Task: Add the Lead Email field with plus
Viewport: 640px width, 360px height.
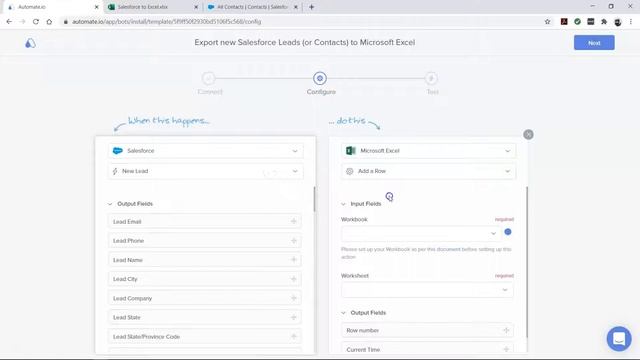Action: pyautogui.click(x=293, y=221)
